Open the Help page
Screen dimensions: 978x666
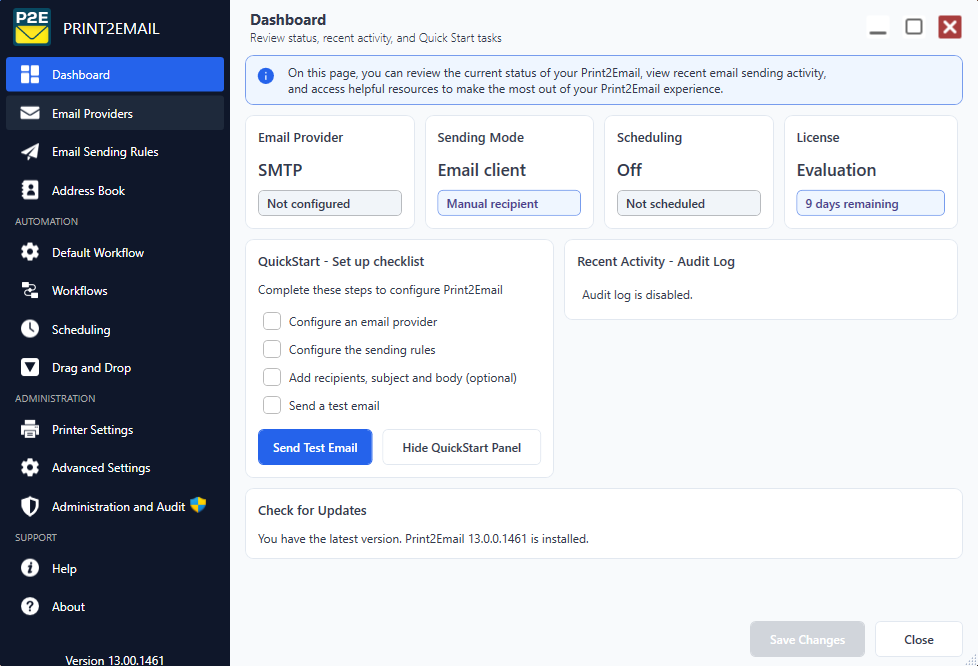(x=115, y=567)
